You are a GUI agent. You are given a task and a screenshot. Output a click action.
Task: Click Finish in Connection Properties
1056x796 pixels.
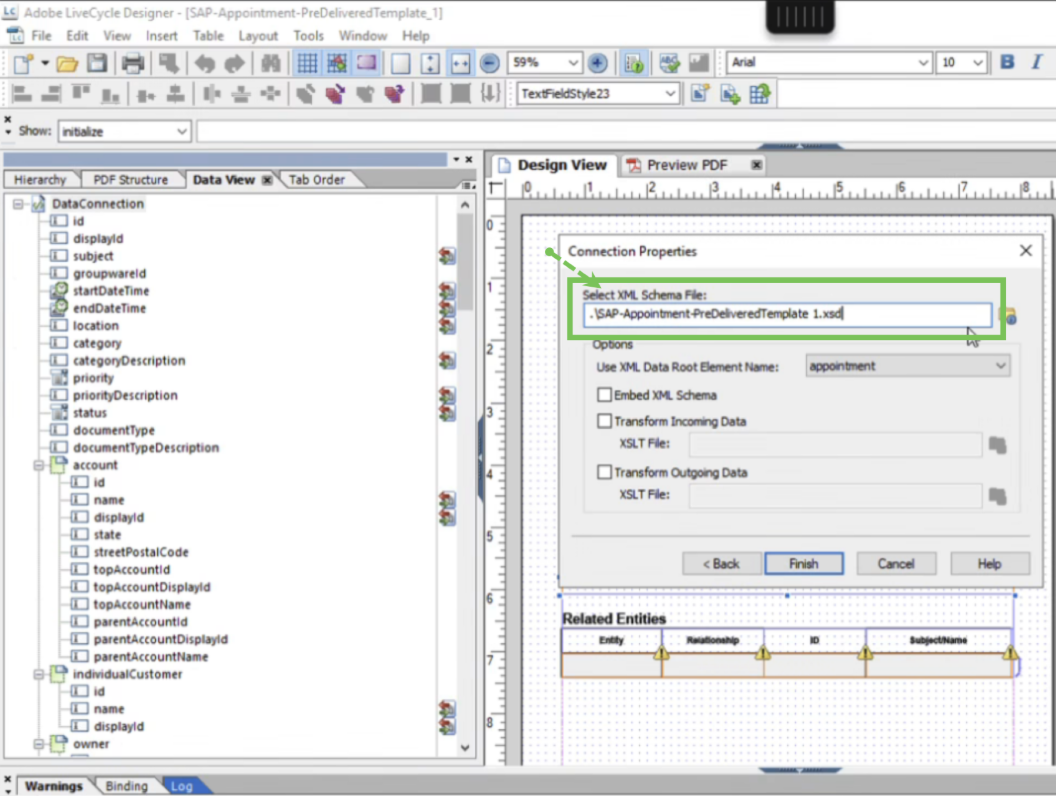(803, 564)
